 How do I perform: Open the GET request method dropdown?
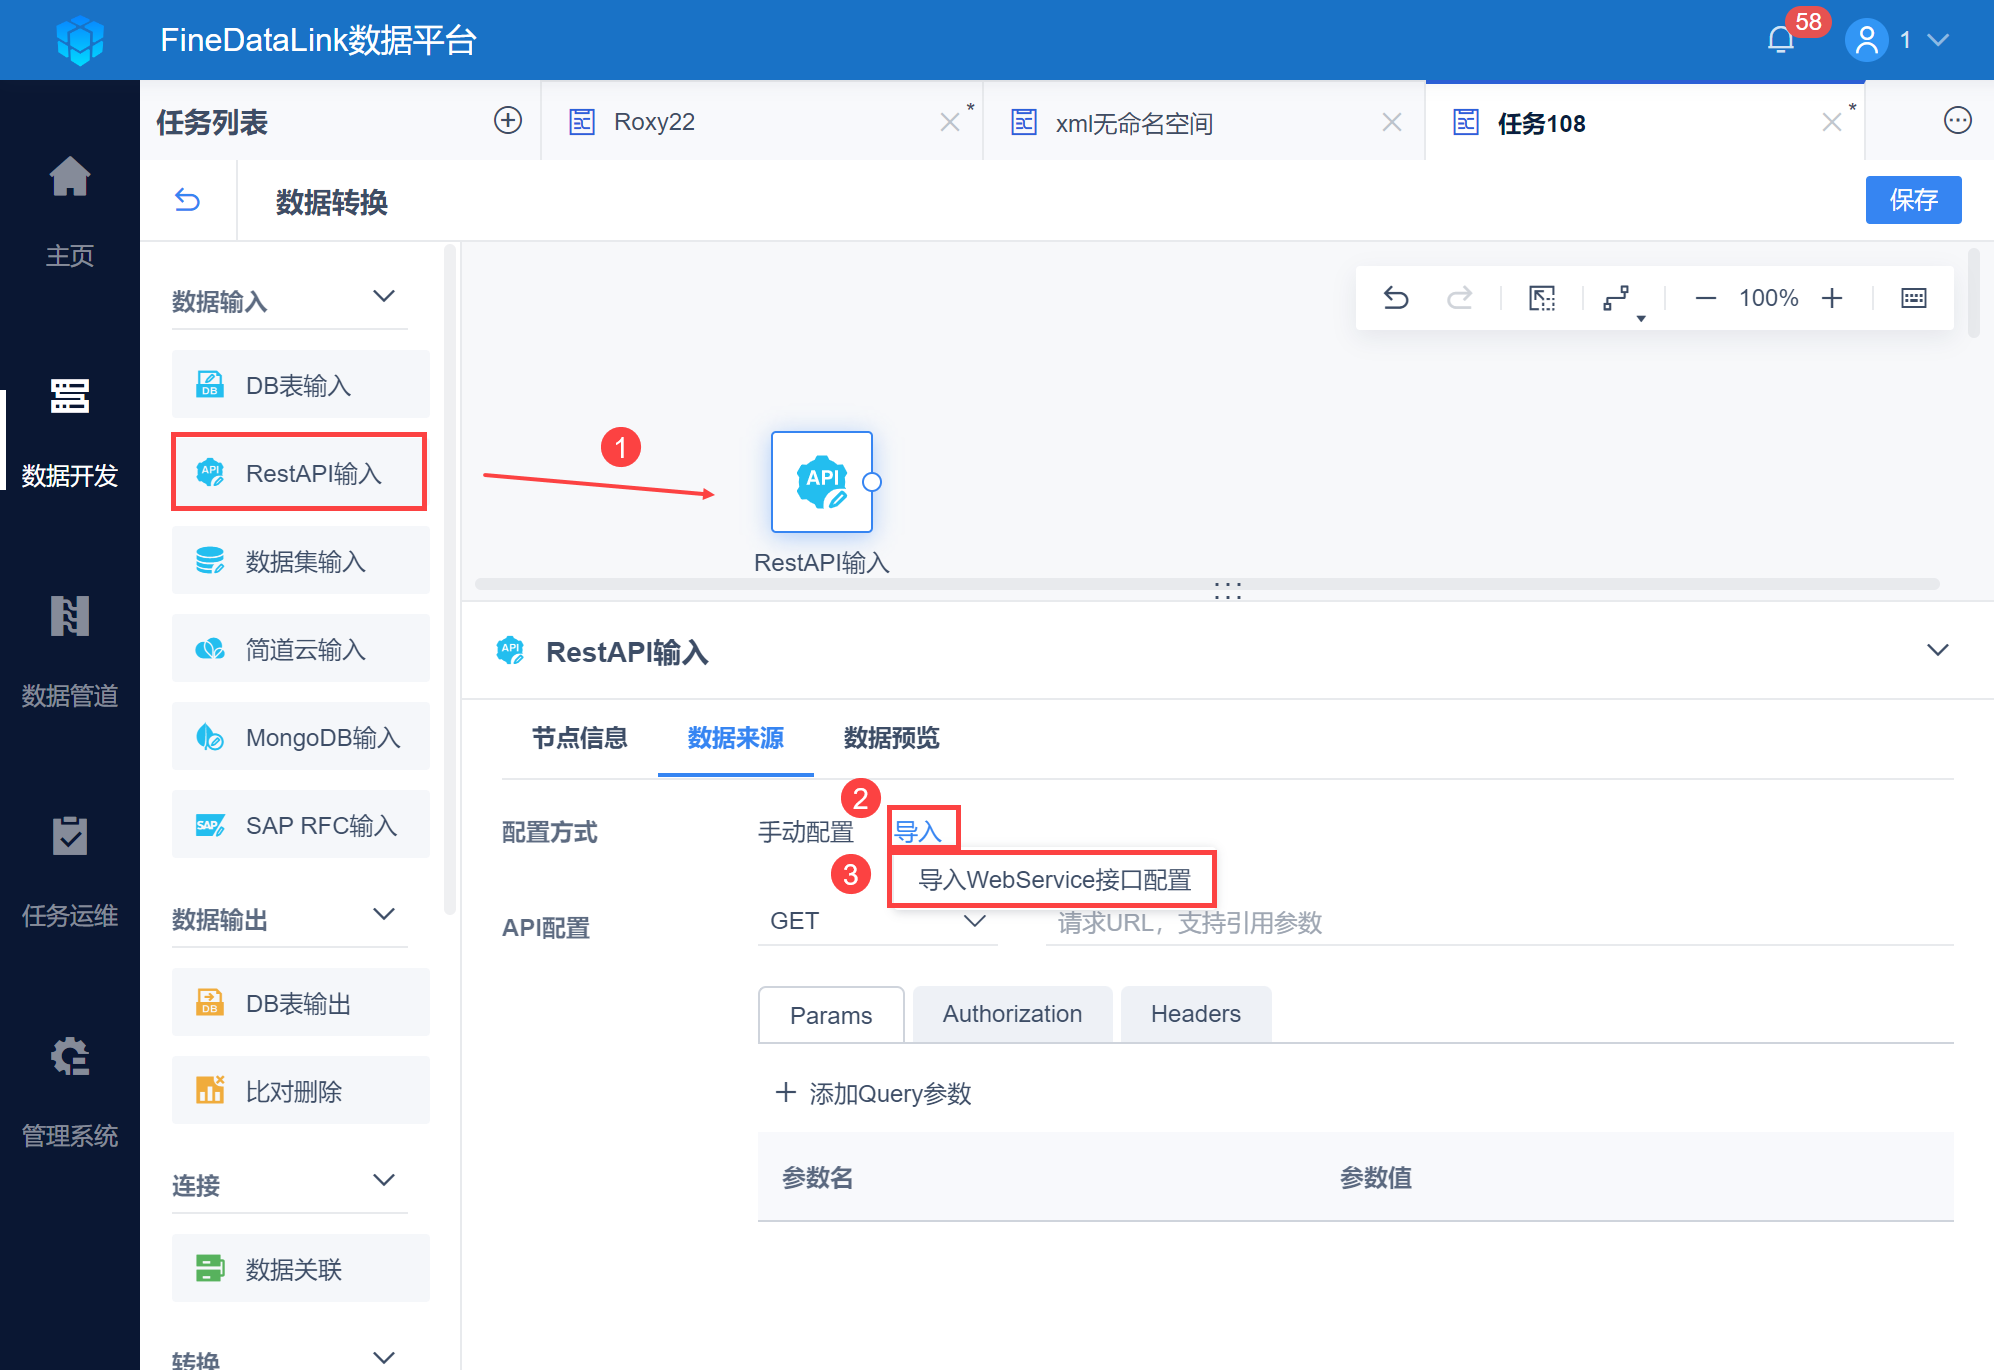click(x=877, y=921)
